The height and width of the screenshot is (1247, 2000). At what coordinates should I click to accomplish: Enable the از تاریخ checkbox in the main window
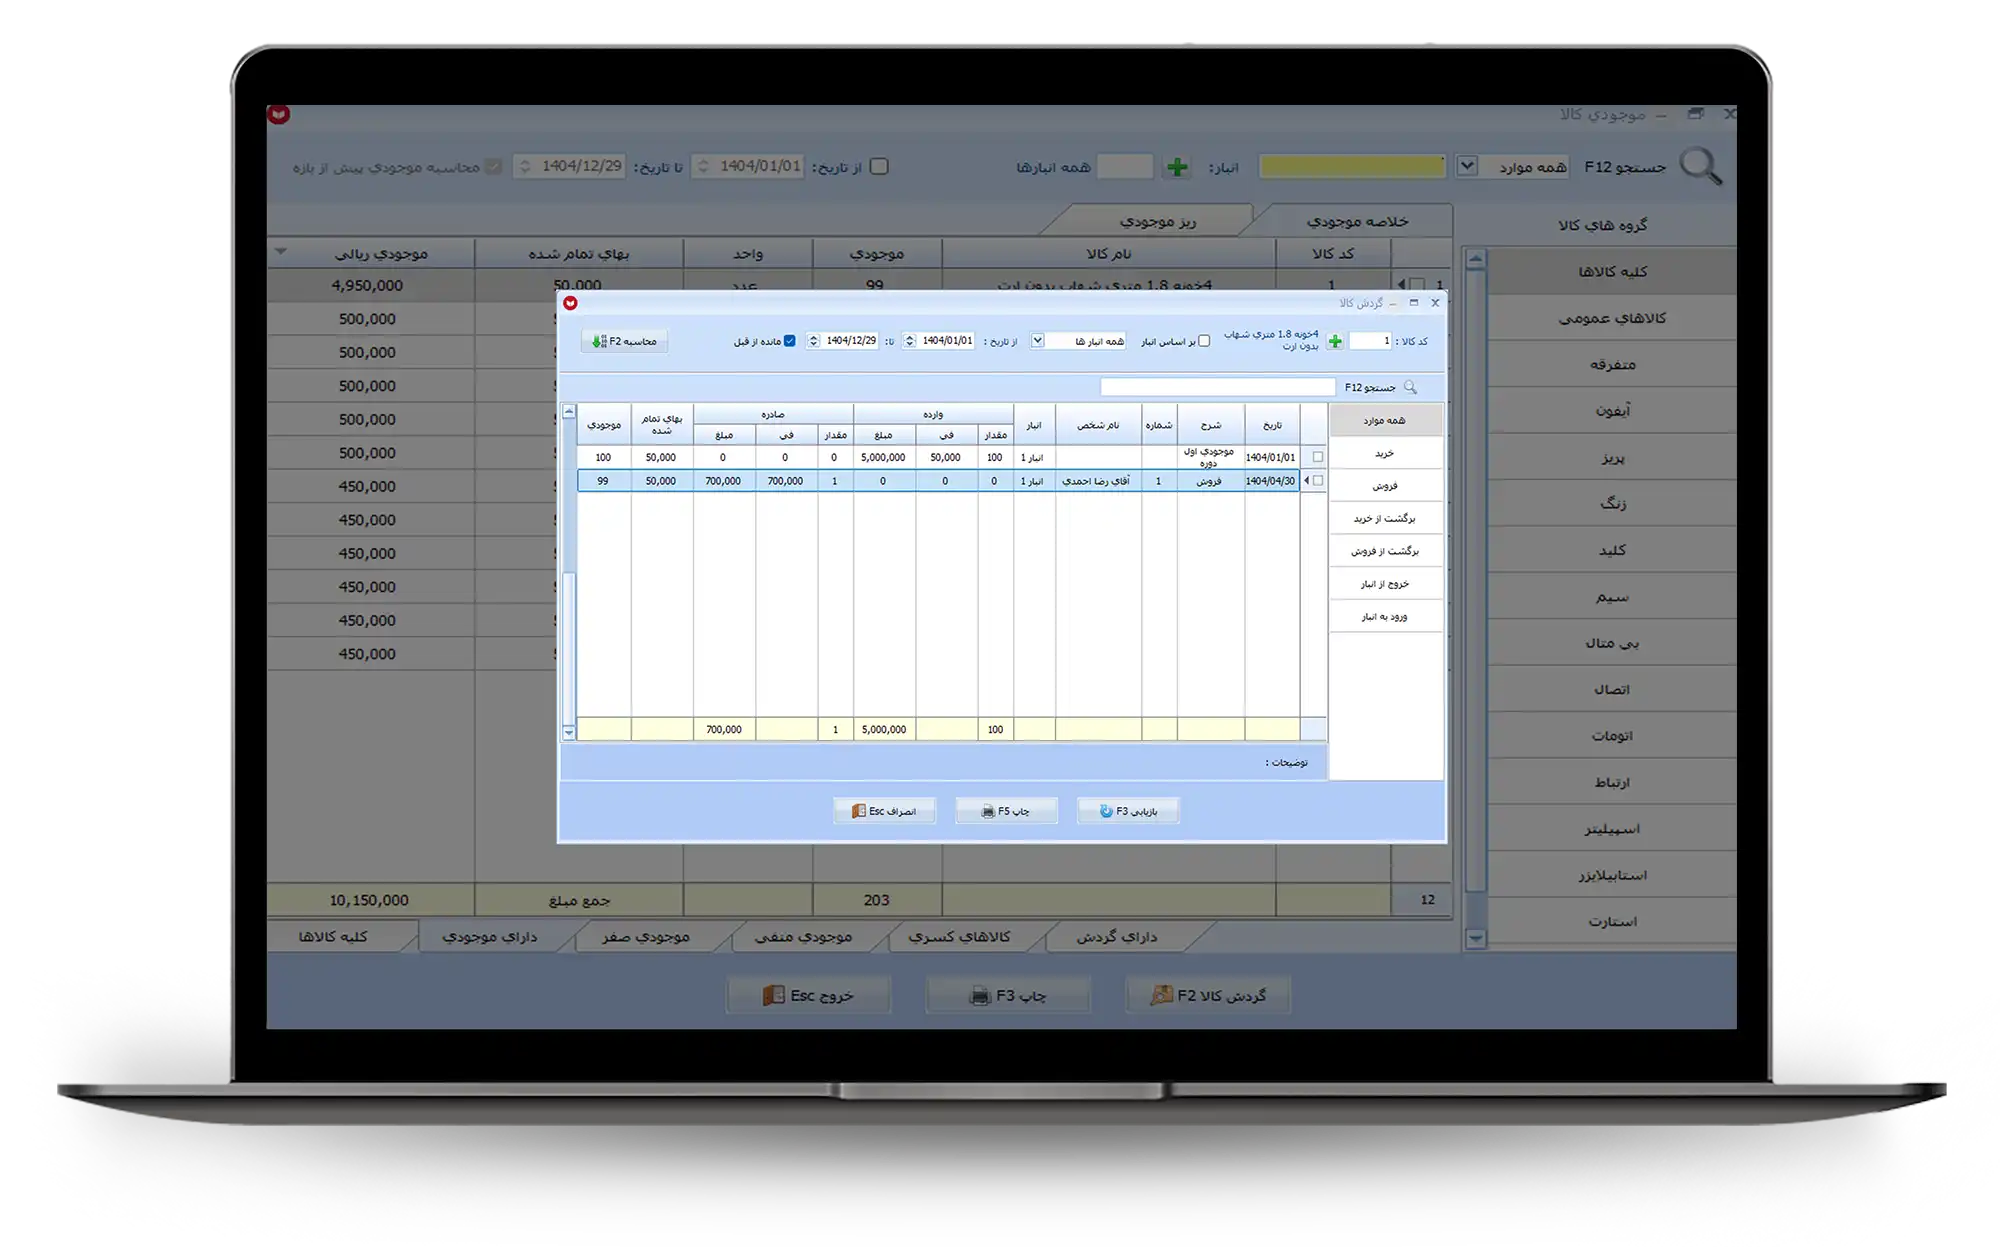879,167
